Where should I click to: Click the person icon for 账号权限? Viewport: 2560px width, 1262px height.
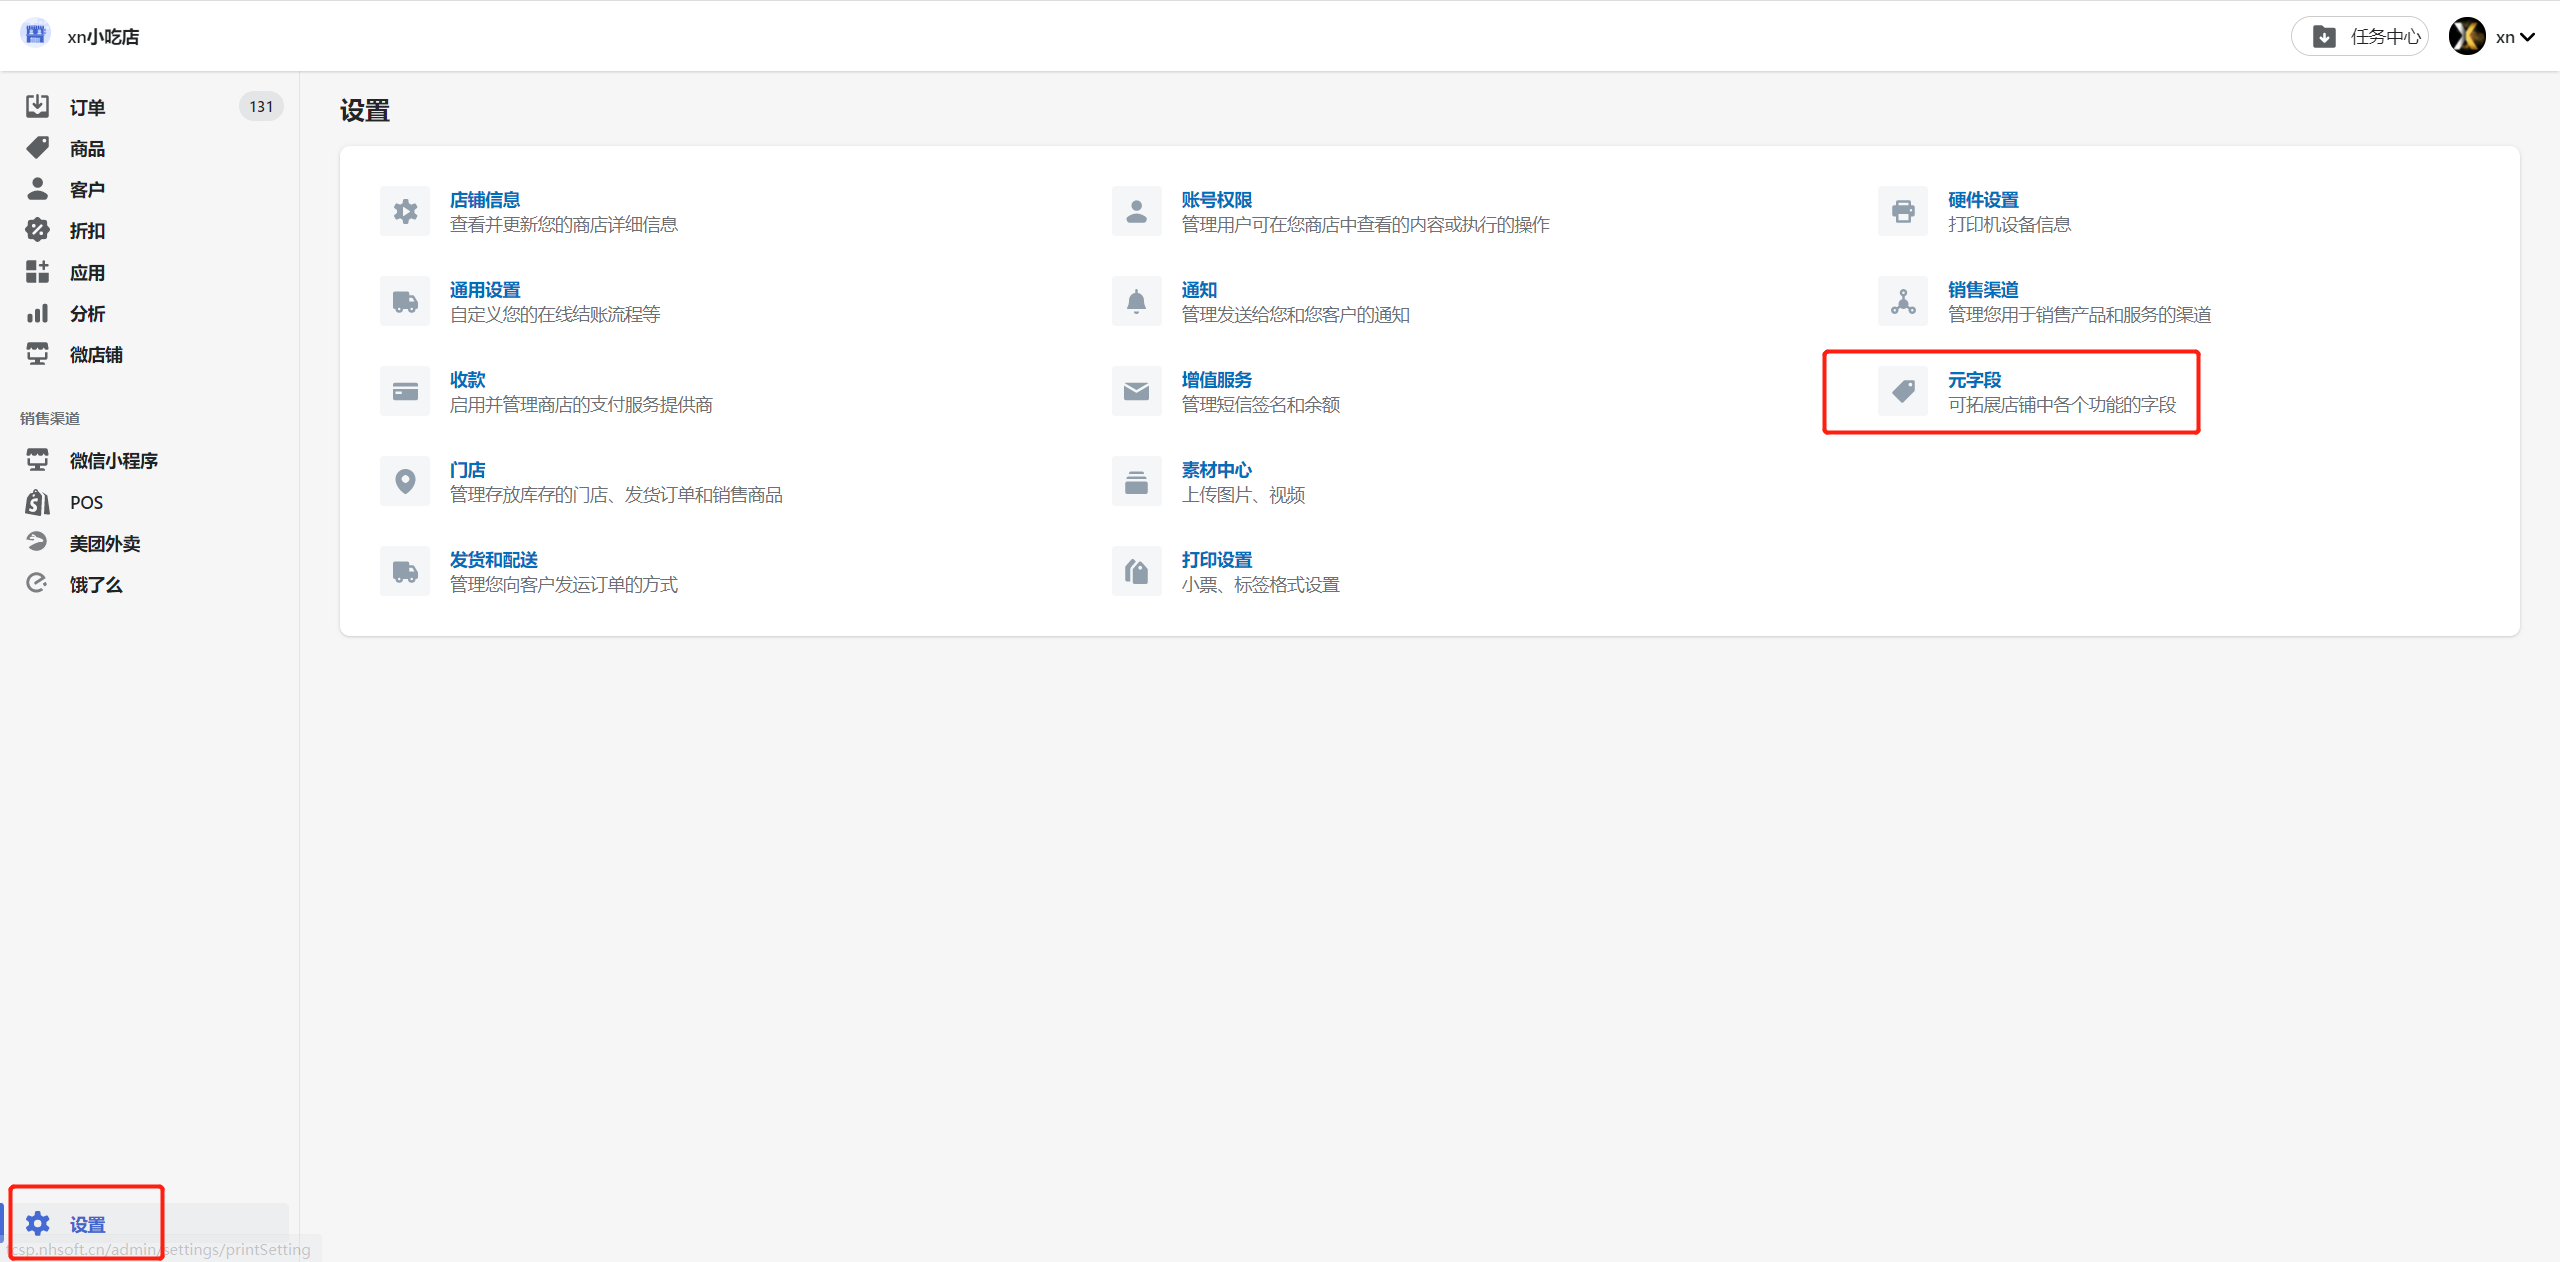(x=1136, y=211)
